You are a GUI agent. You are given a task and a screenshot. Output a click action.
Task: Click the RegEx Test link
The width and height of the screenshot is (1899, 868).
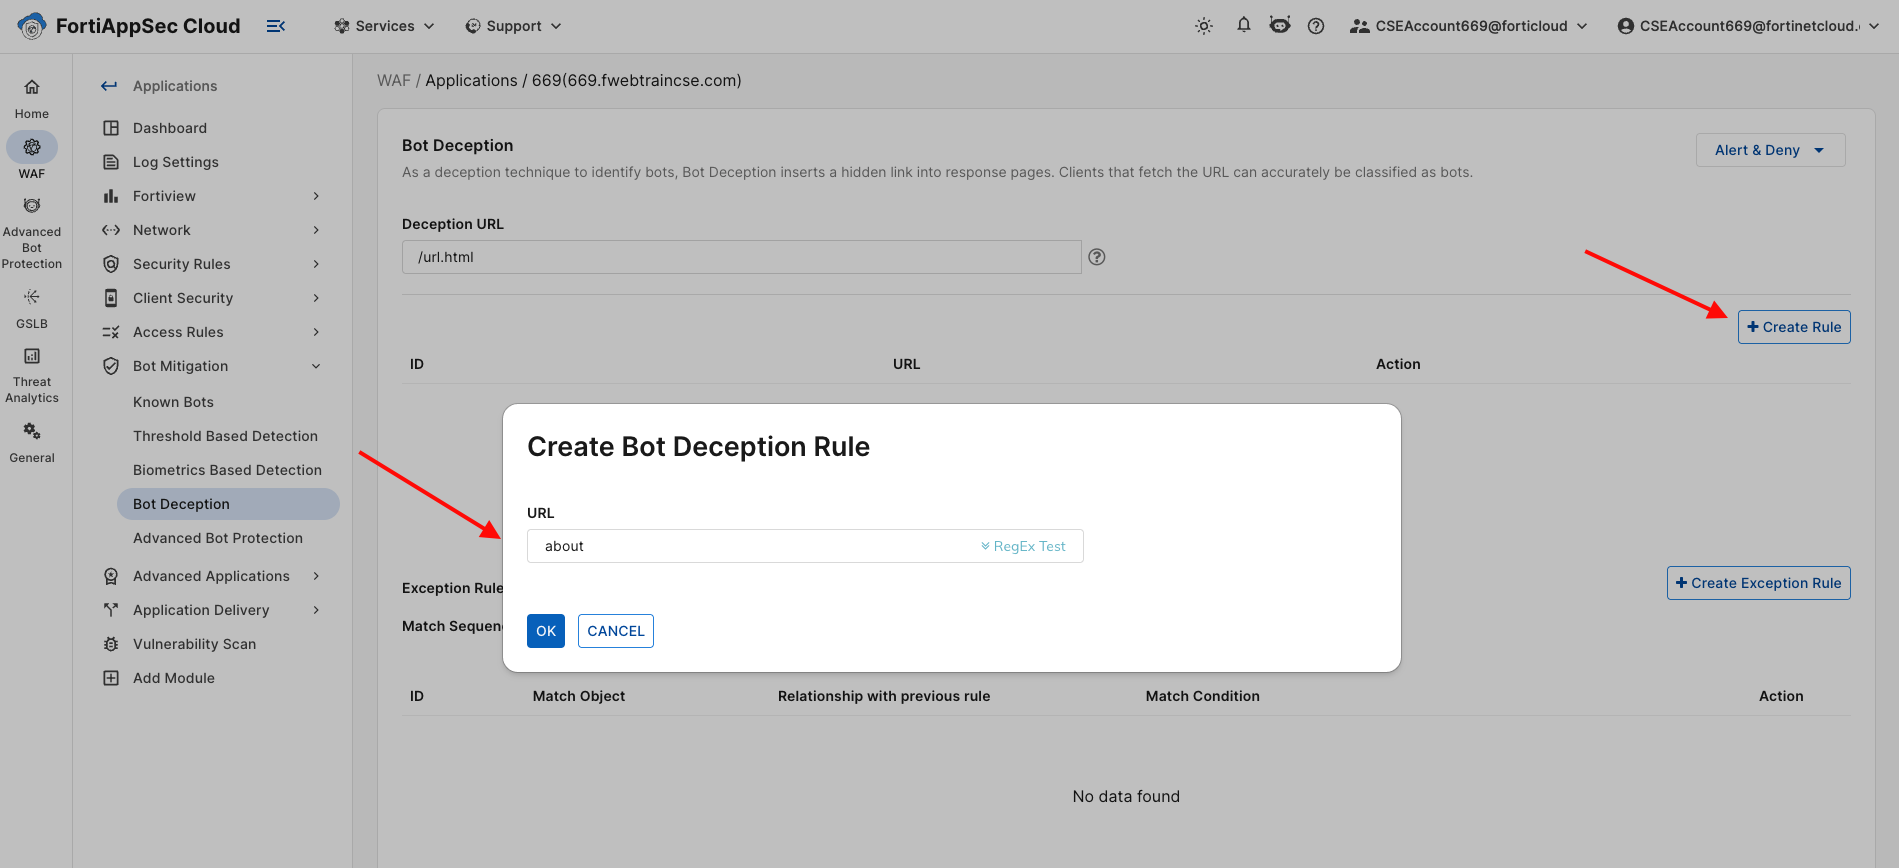(x=1023, y=546)
